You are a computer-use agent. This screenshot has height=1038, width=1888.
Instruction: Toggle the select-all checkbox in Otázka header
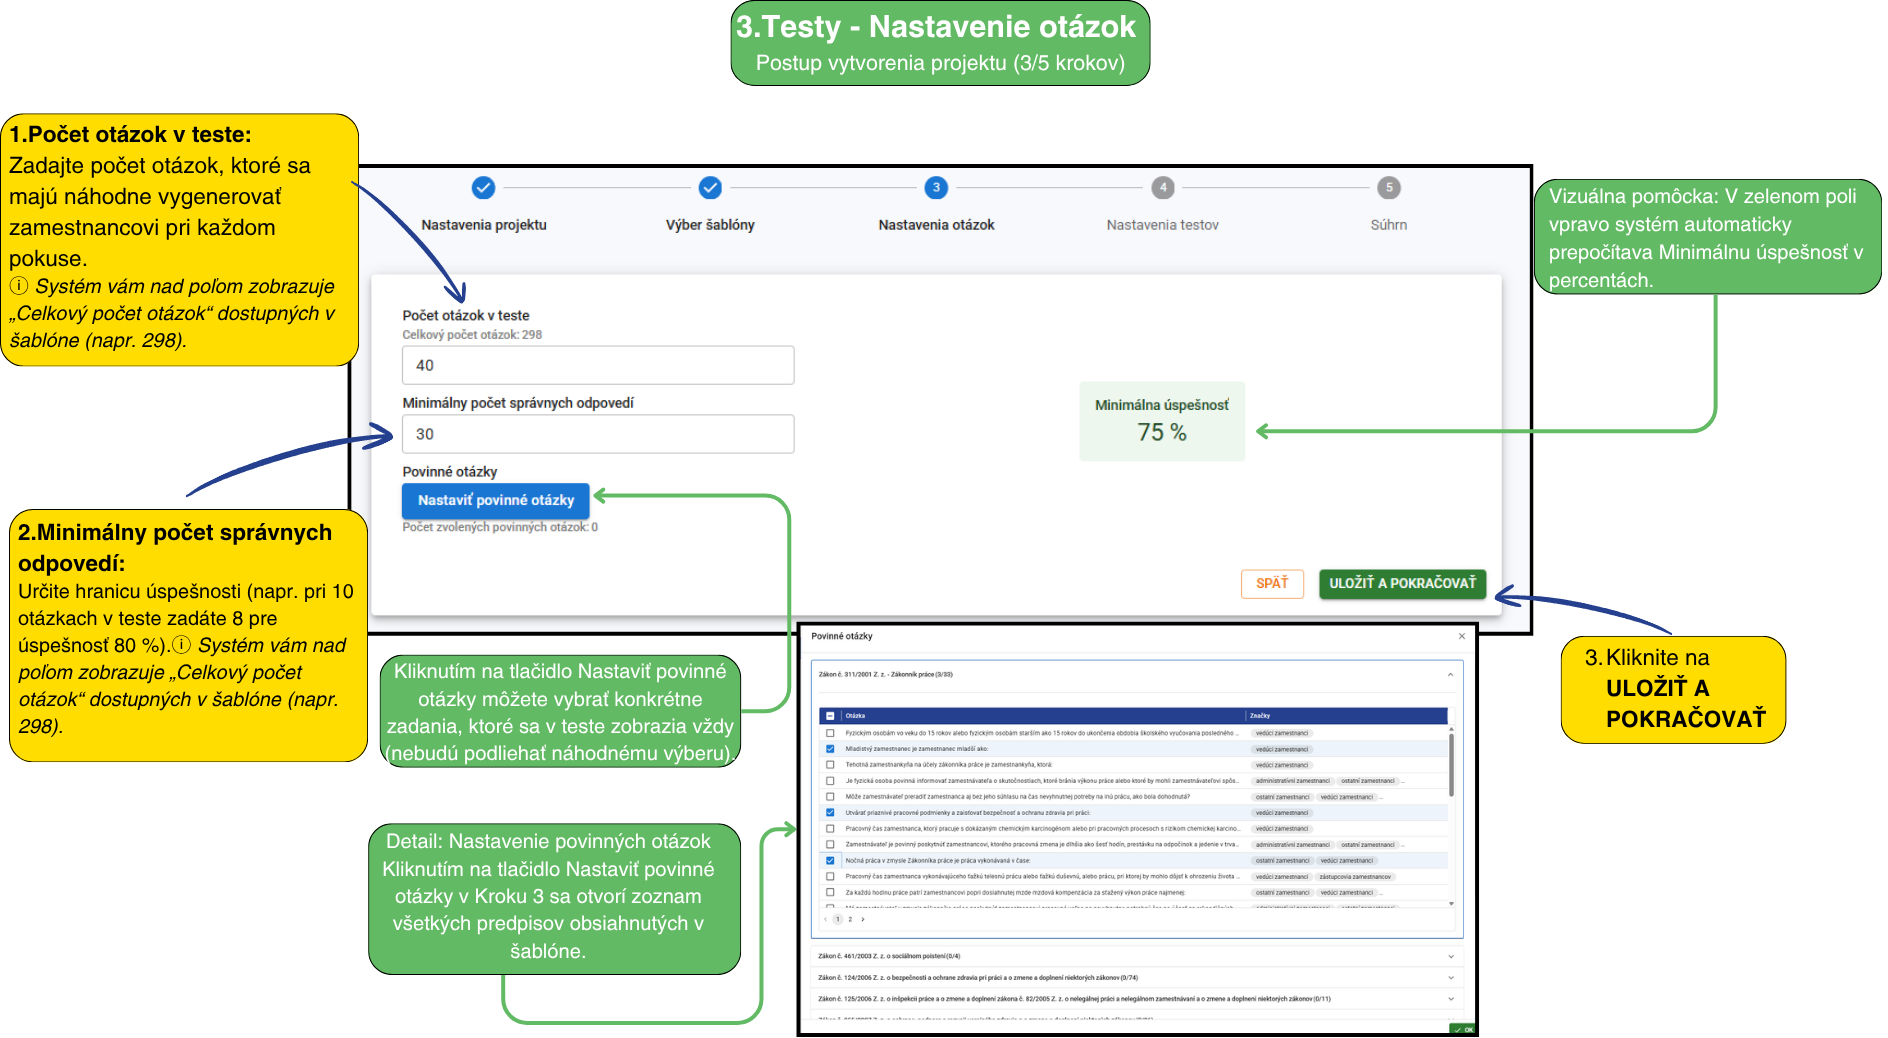coord(830,716)
